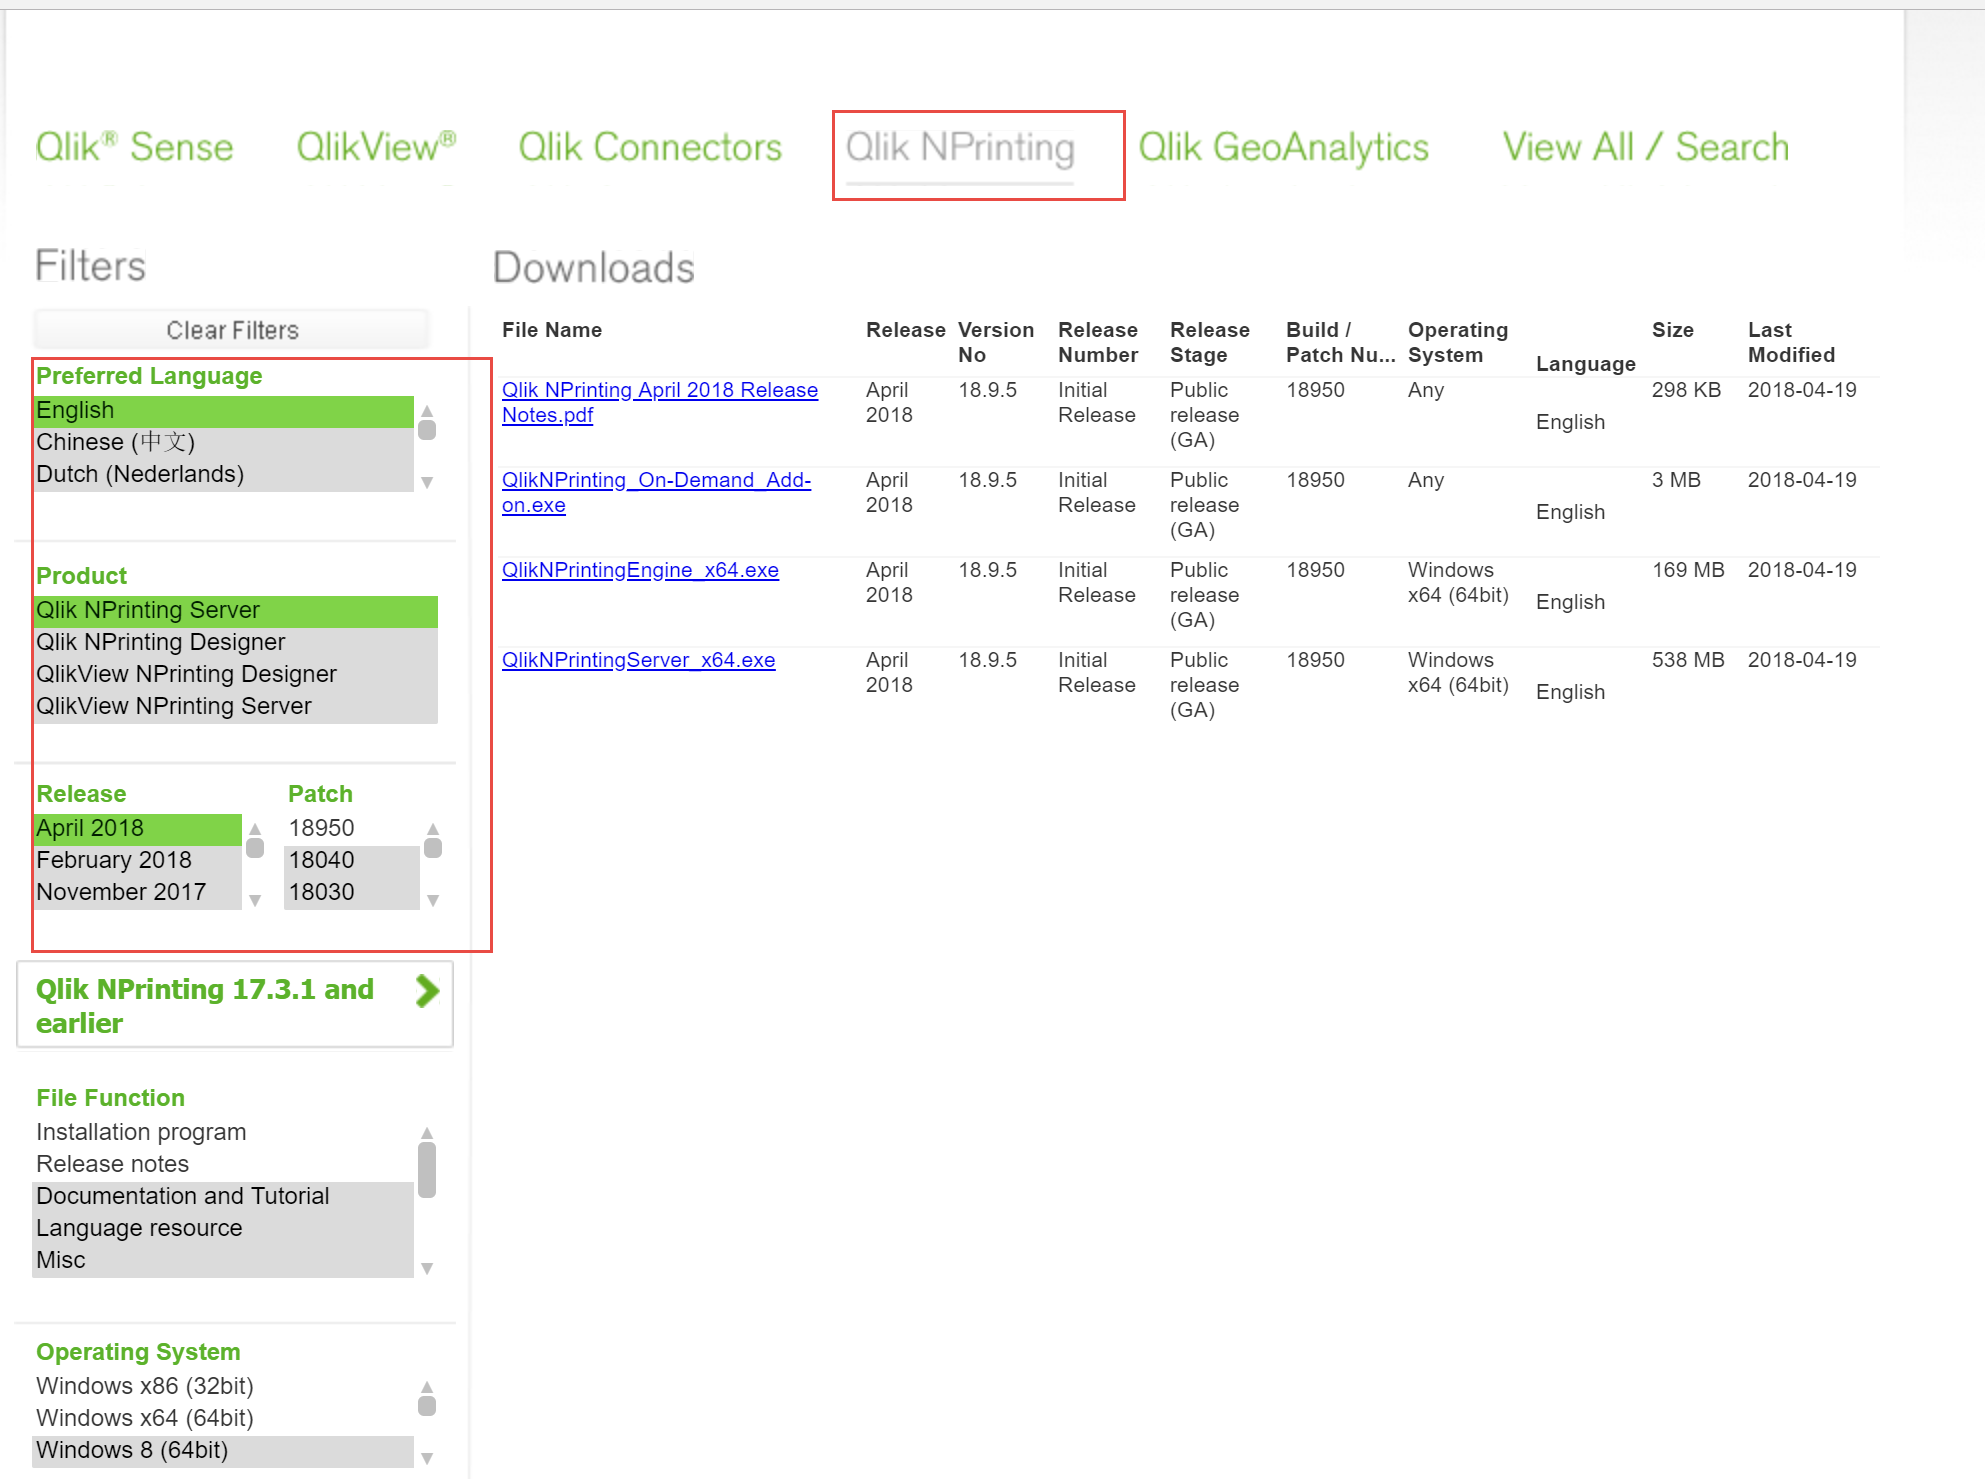The image size is (1985, 1479).
Task: Click the Patch list scrollbar thumb
Action: (x=433, y=848)
